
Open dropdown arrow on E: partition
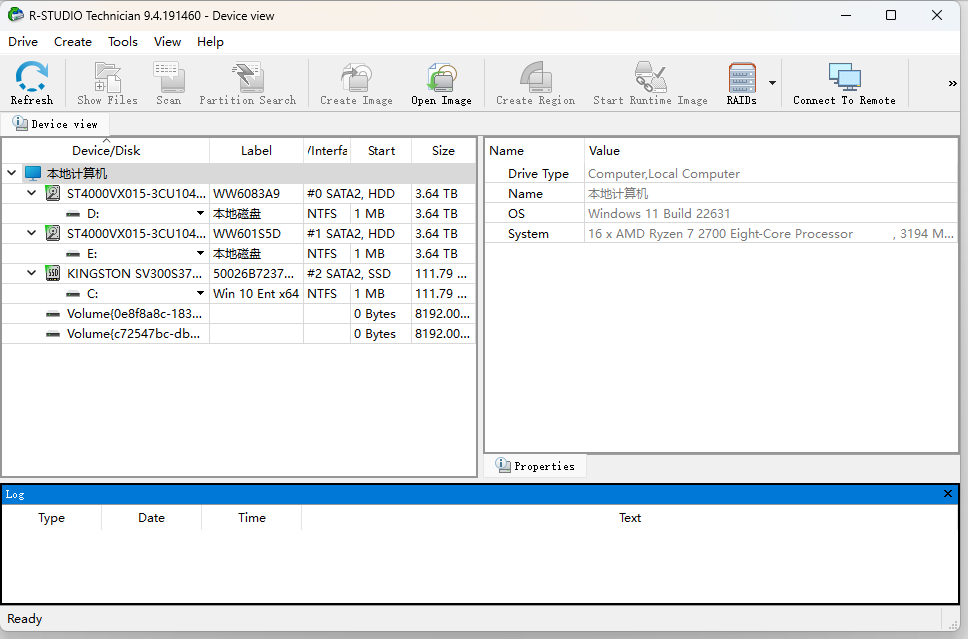201,253
